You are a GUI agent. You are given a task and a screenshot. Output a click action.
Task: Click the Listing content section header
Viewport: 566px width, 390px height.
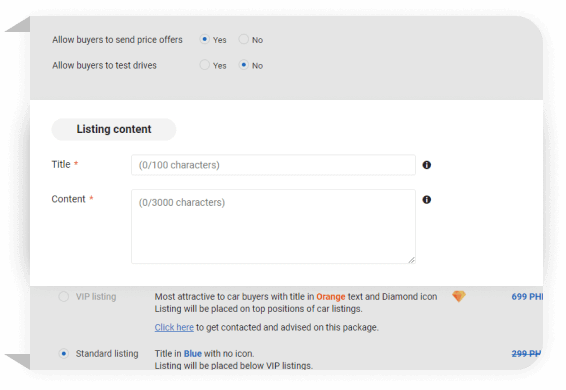114,129
